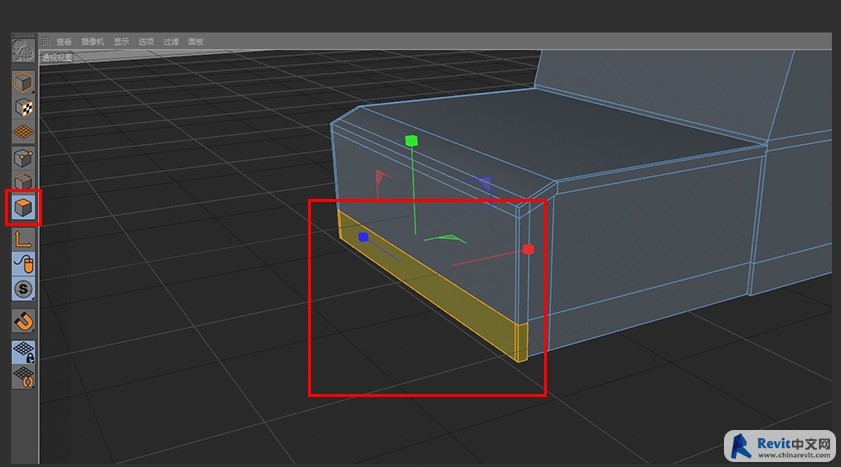Click the viewport menu grip icon
The width and height of the screenshot is (841, 467).
click(46, 41)
